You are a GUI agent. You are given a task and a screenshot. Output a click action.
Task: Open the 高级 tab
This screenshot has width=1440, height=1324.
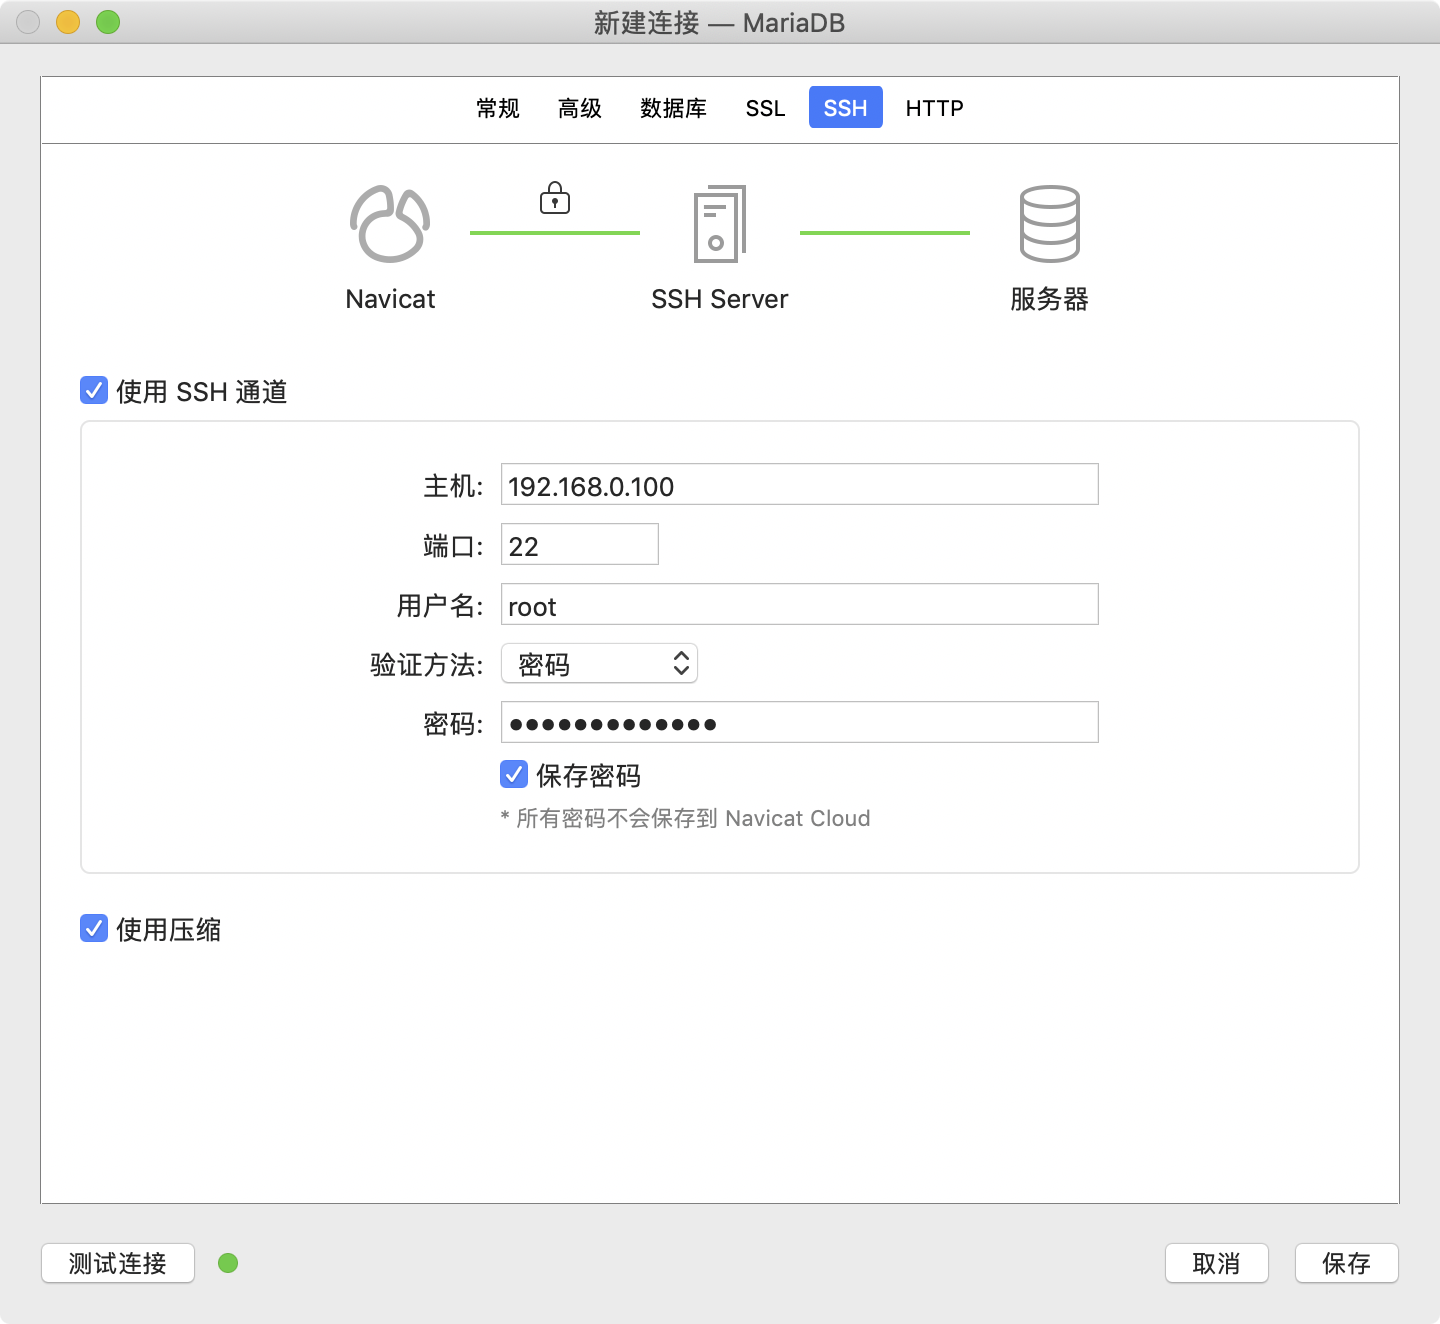pos(580,108)
